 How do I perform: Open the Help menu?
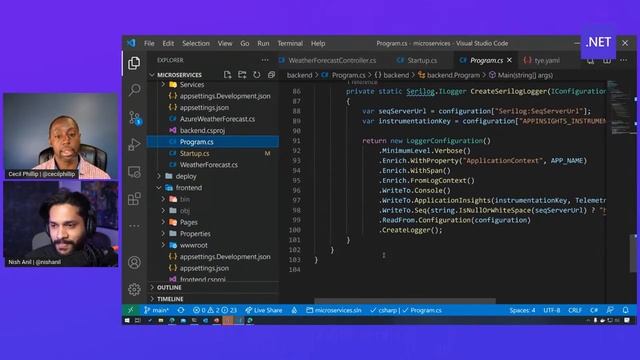pos(318,43)
